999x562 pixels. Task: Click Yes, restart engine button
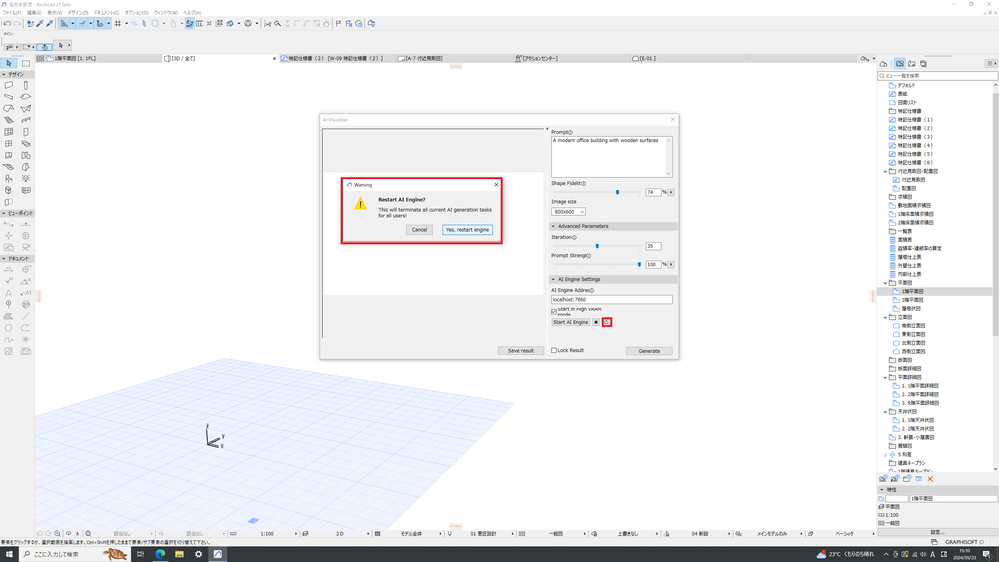tap(468, 230)
